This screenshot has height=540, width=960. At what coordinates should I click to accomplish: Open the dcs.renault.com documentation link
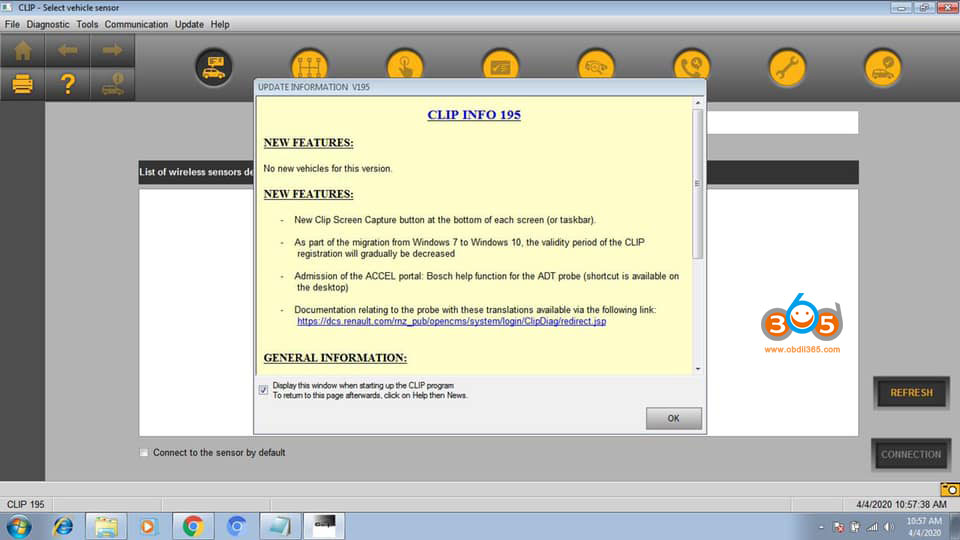coord(451,321)
